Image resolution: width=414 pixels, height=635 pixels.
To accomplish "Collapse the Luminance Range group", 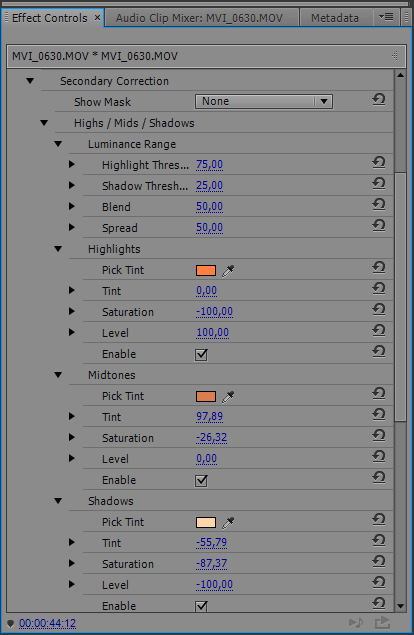I will pyautogui.click(x=58, y=144).
